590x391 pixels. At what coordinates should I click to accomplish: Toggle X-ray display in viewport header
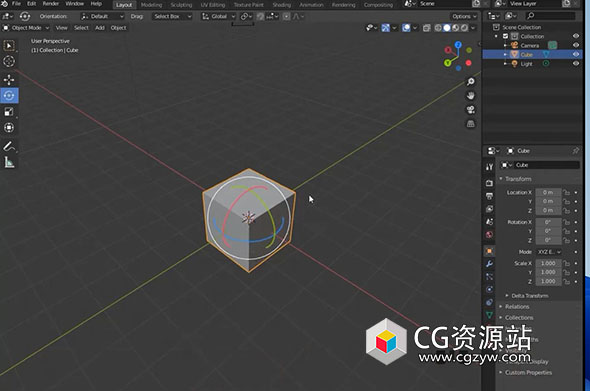[x=426, y=28]
